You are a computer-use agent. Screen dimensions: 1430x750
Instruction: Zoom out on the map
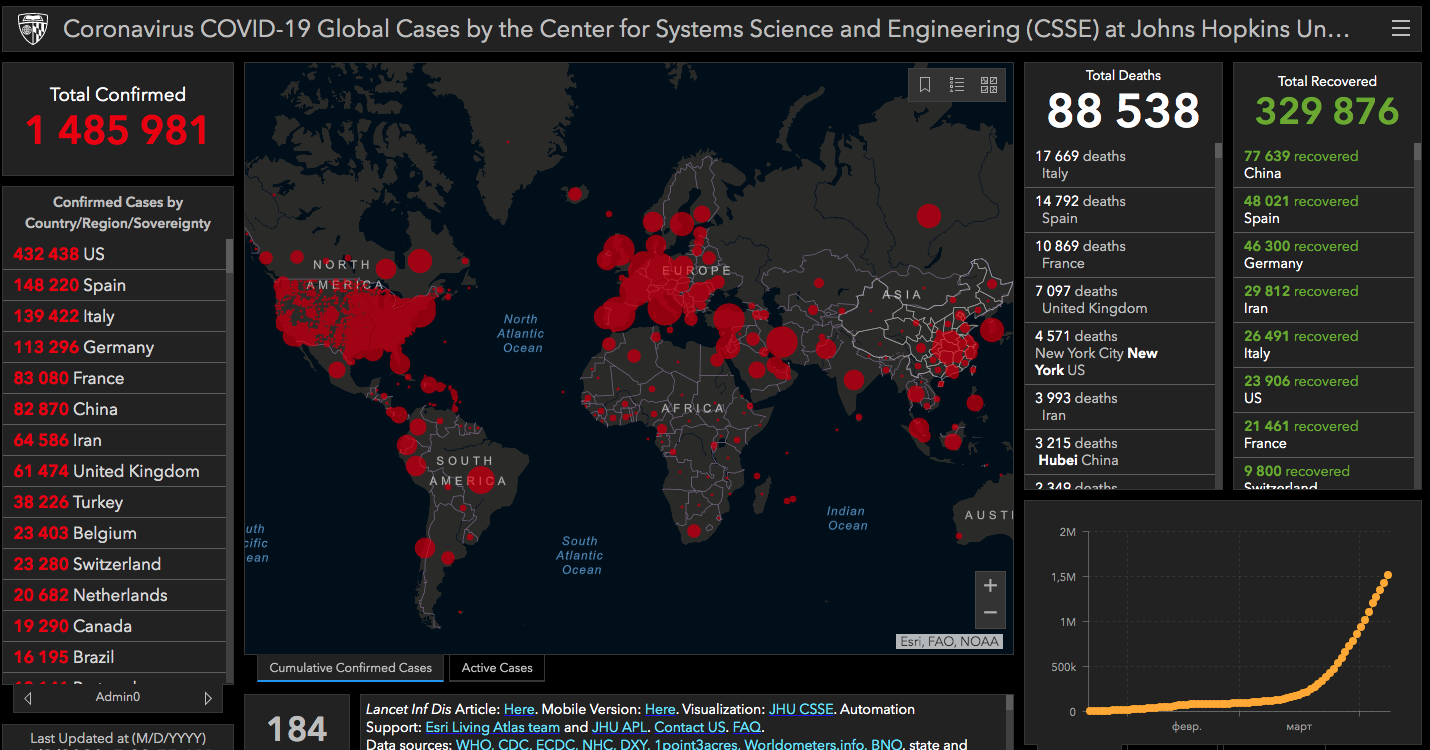pyautogui.click(x=990, y=613)
